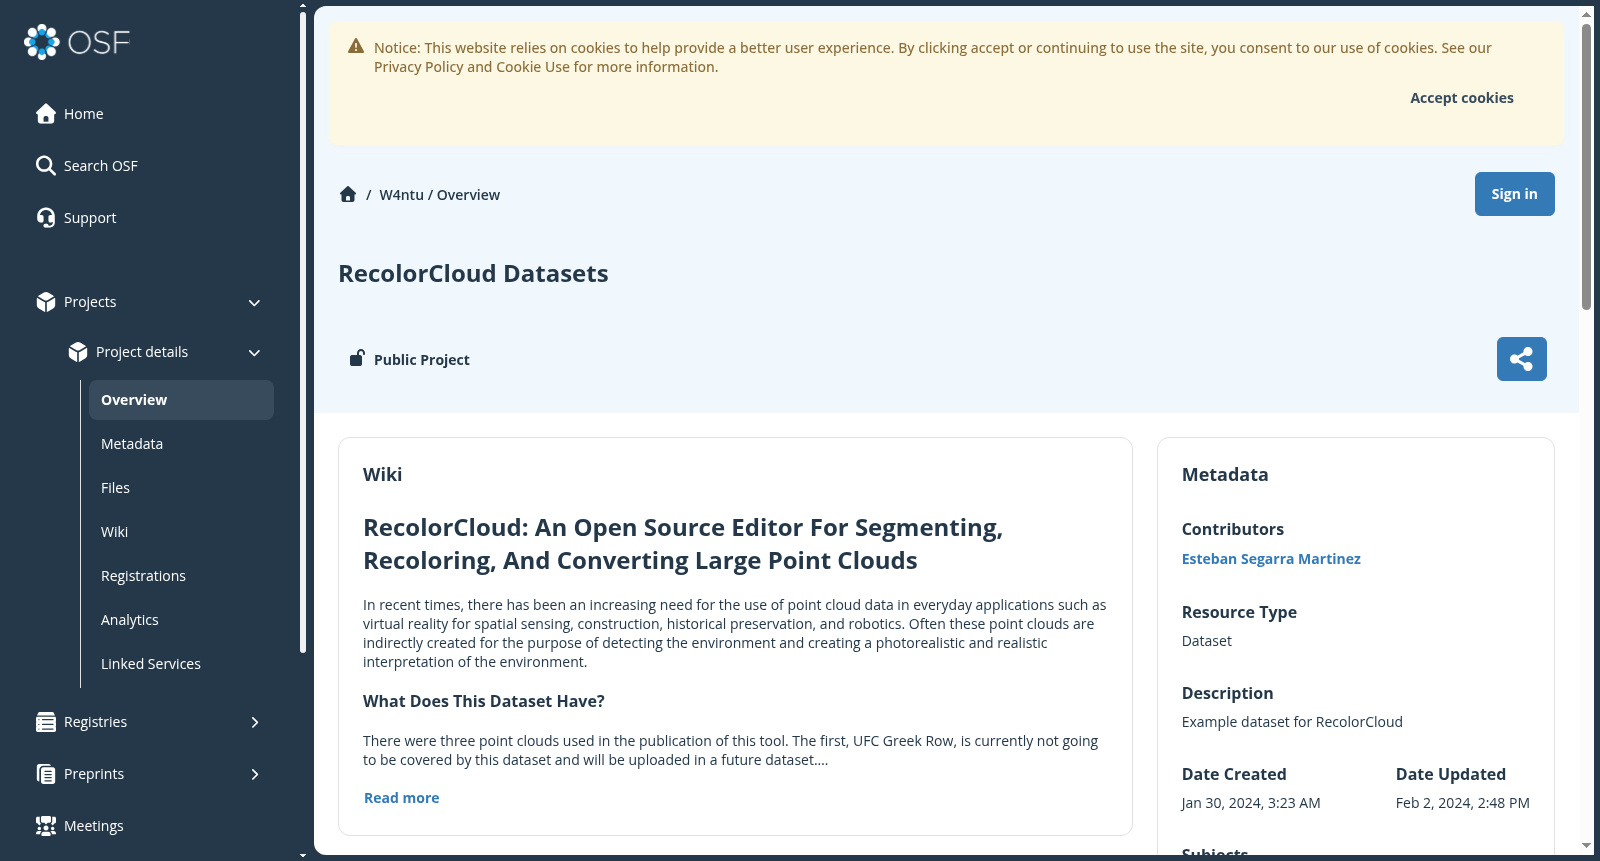Collapse the Project details chevron
This screenshot has width=1600, height=861.
click(254, 353)
